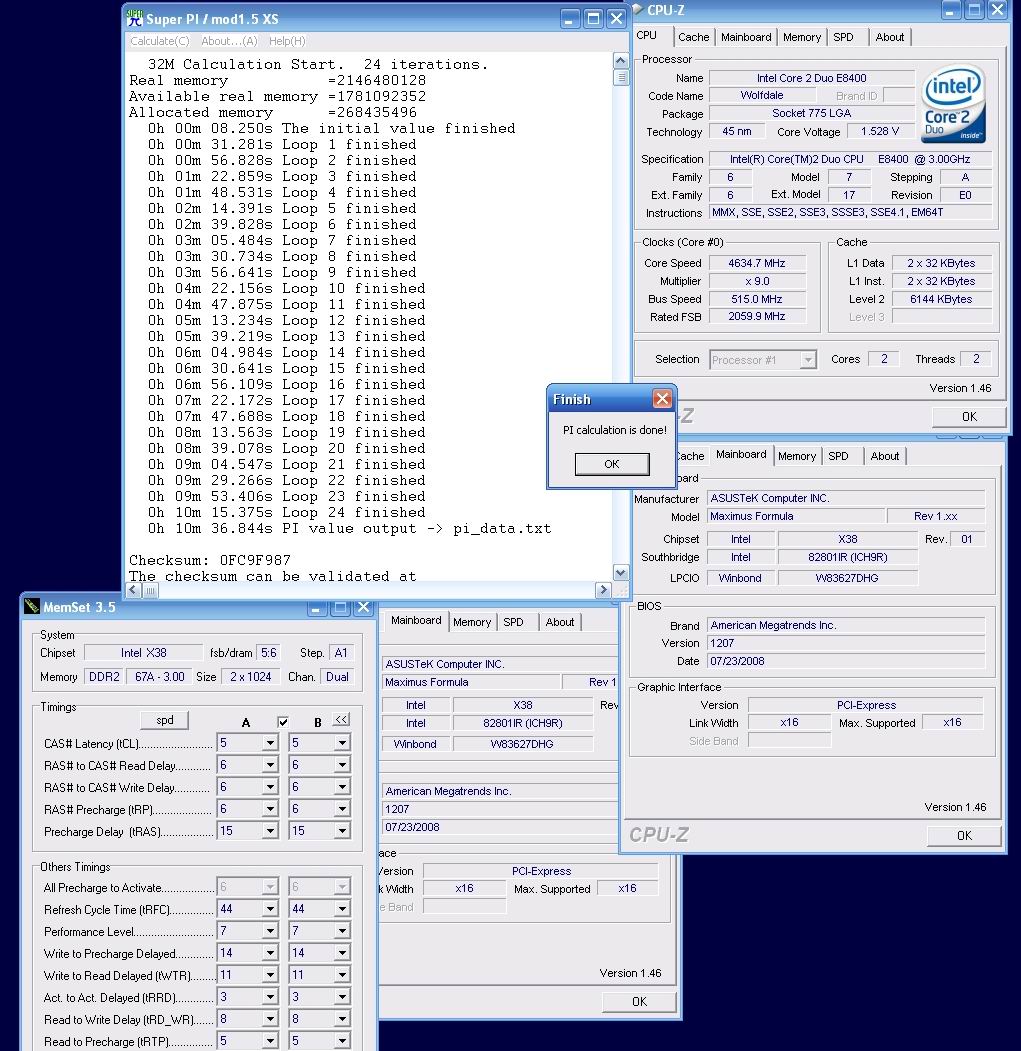This screenshot has width=1021, height=1051.
Task: Click OK in middle CPU-Z Mainboard window
Action: point(964,836)
